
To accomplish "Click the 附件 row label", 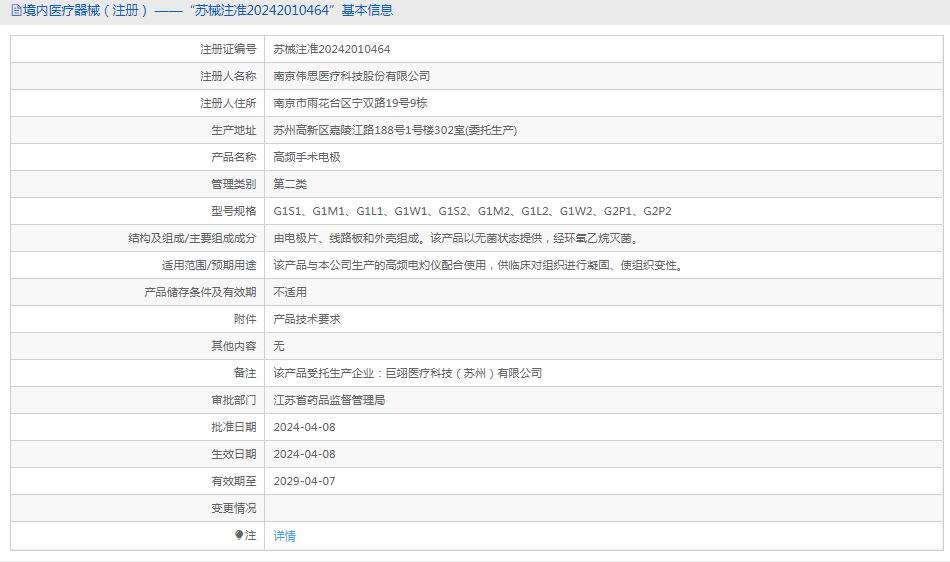I will (x=245, y=320).
